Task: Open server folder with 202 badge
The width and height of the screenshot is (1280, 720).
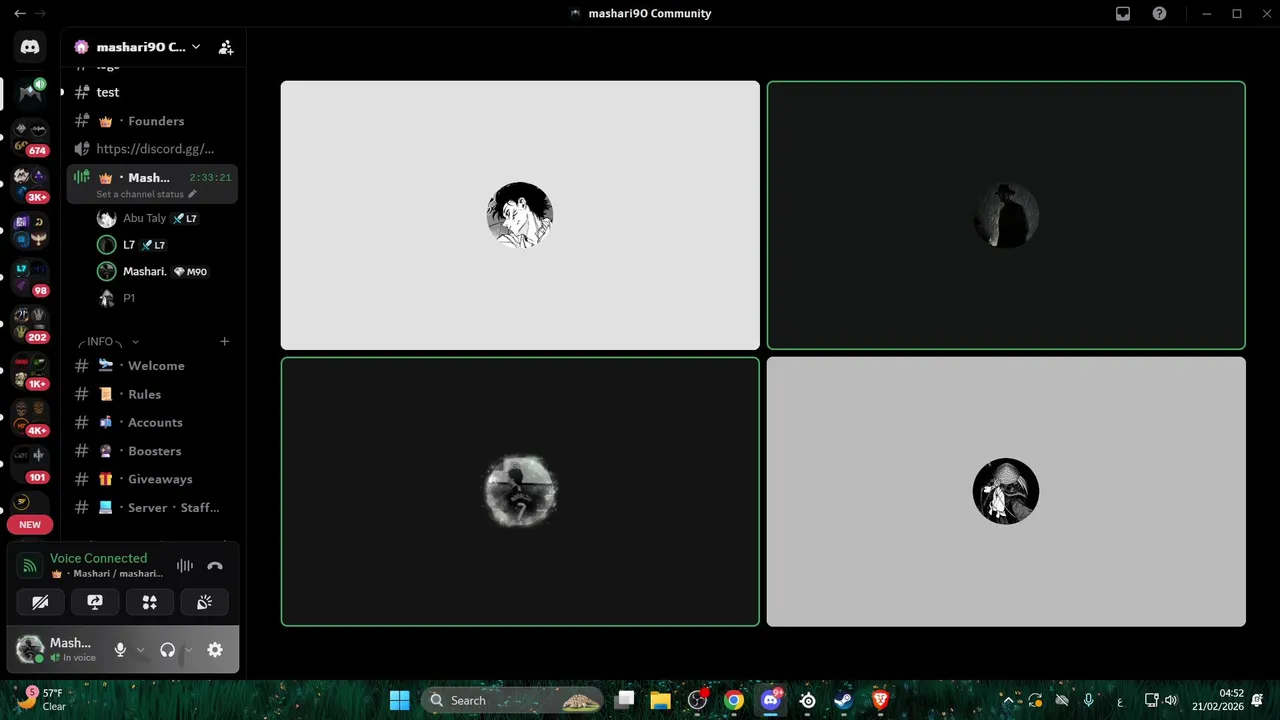Action: point(30,324)
